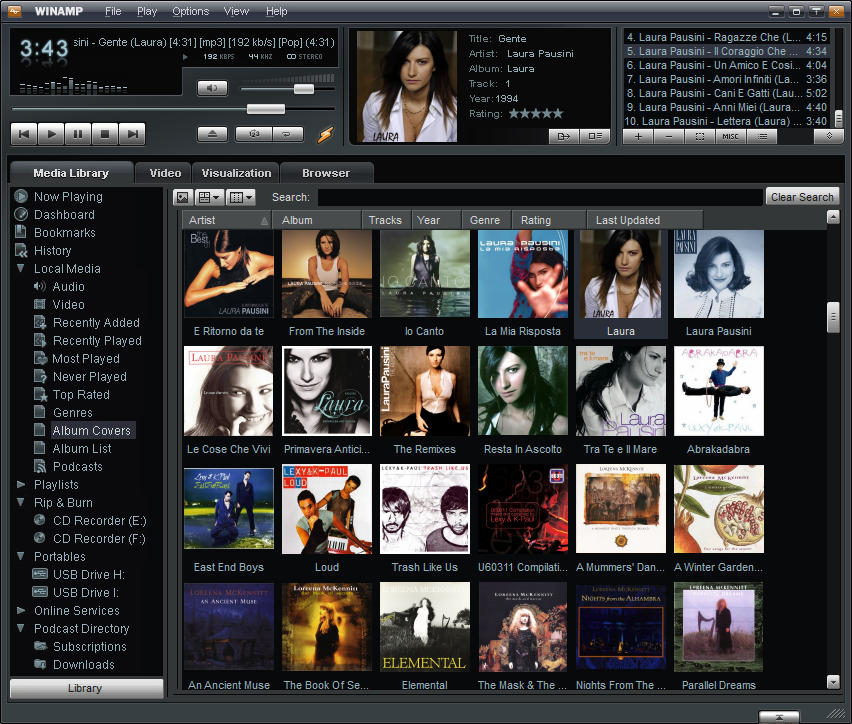The width and height of the screenshot is (852, 724).
Task: Open the View menu
Action: tap(236, 11)
